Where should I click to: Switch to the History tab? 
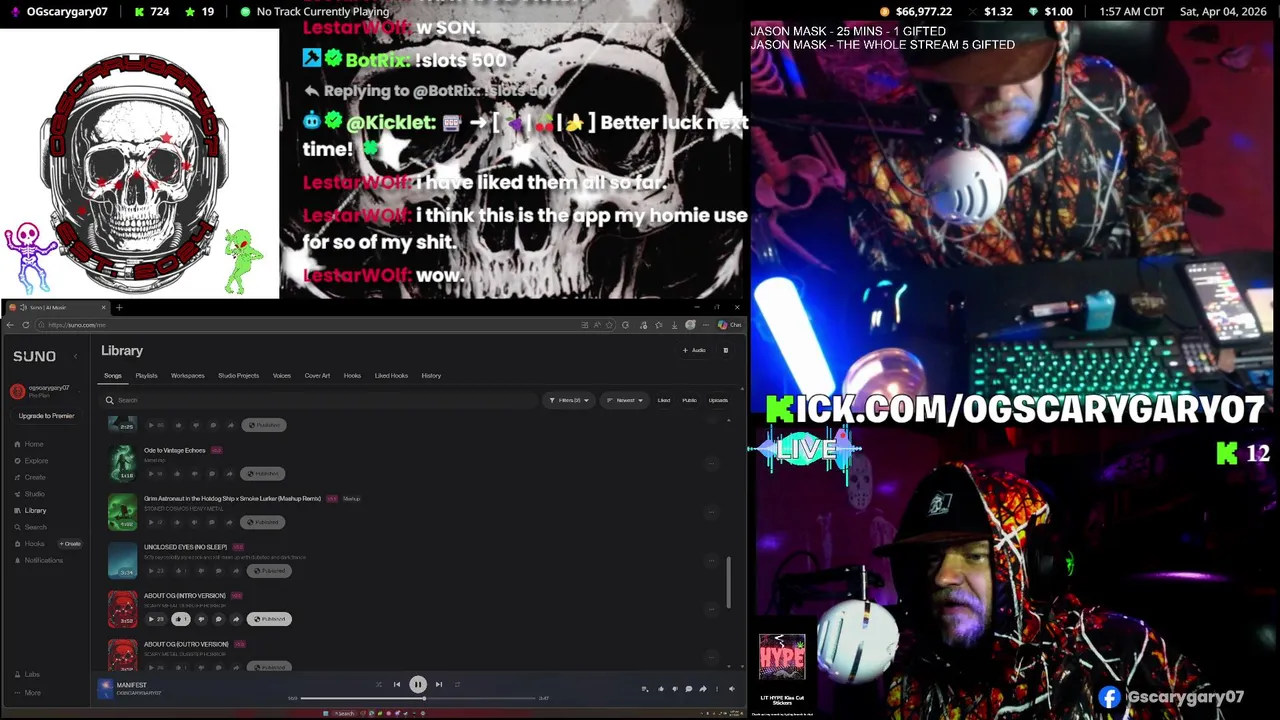point(431,376)
